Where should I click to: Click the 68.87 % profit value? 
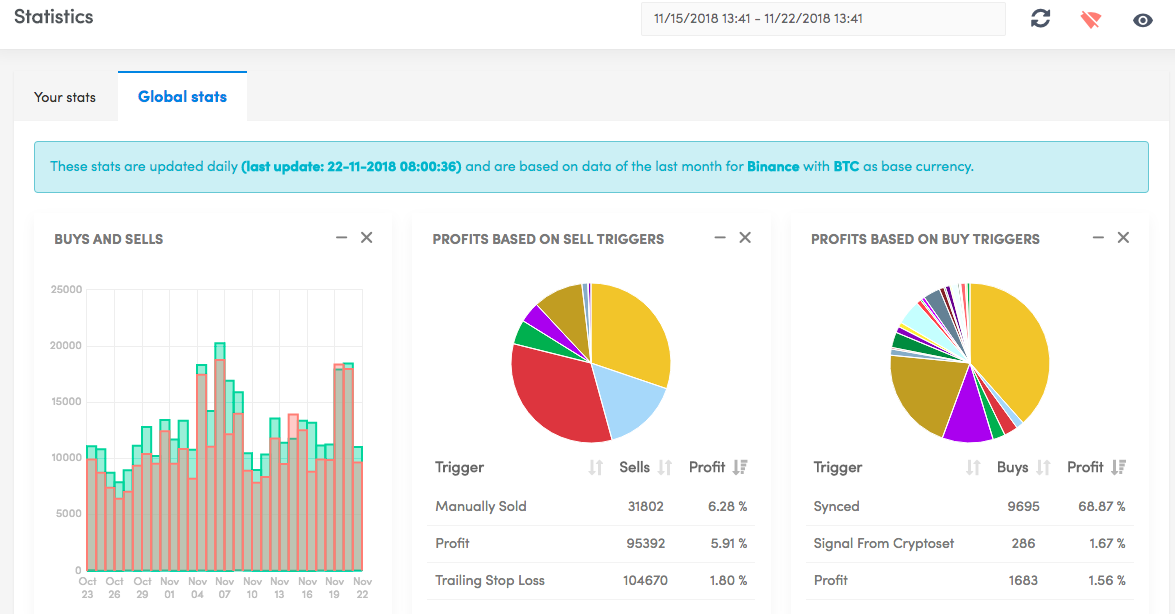point(1102,506)
